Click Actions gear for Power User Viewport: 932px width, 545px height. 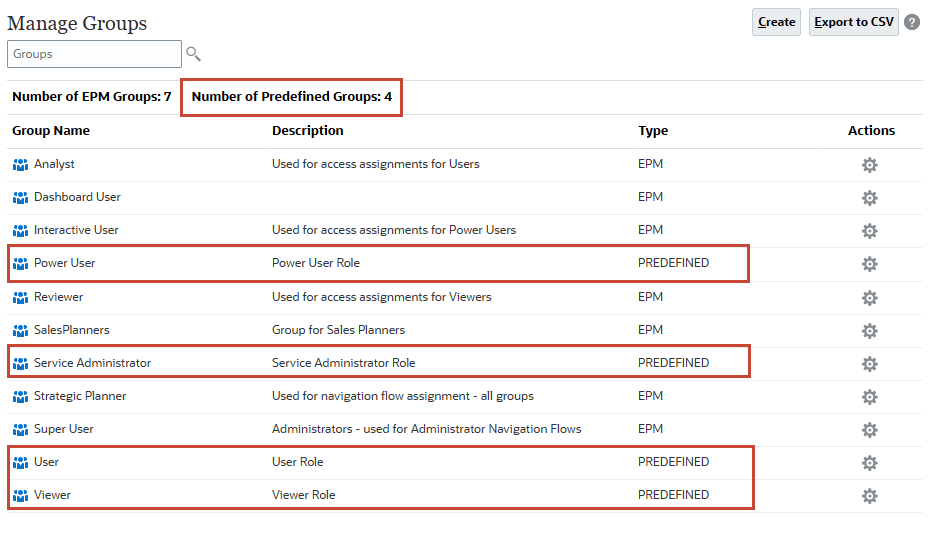(869, 264)
